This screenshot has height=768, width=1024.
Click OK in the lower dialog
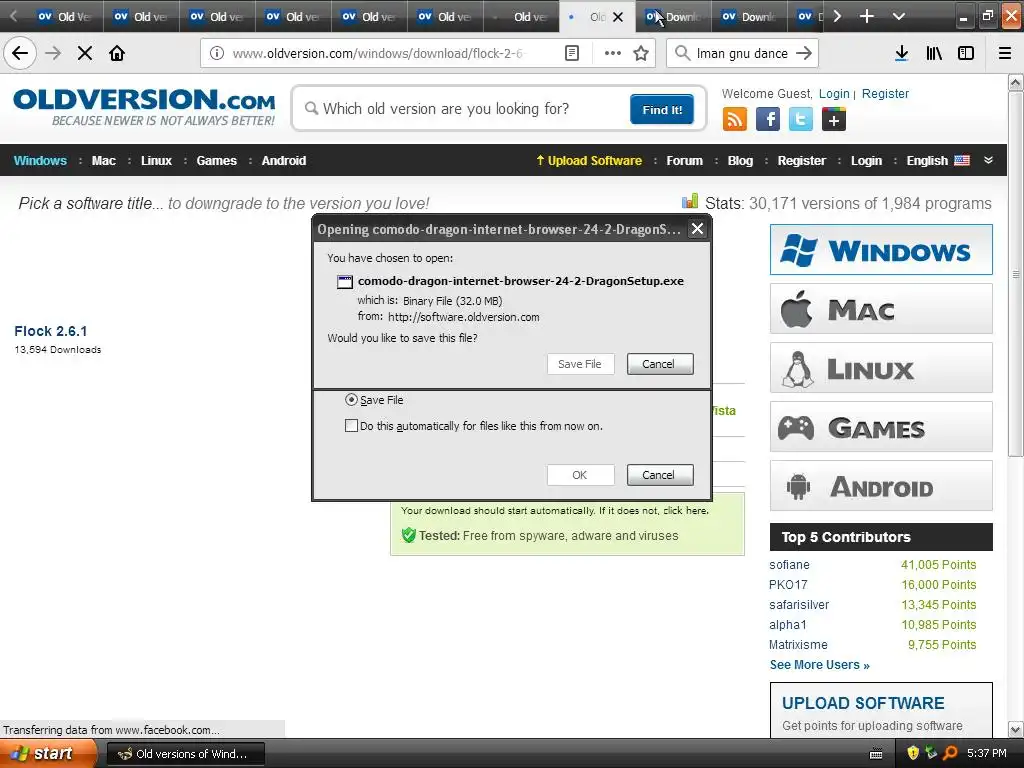click(x=580, y=475)
